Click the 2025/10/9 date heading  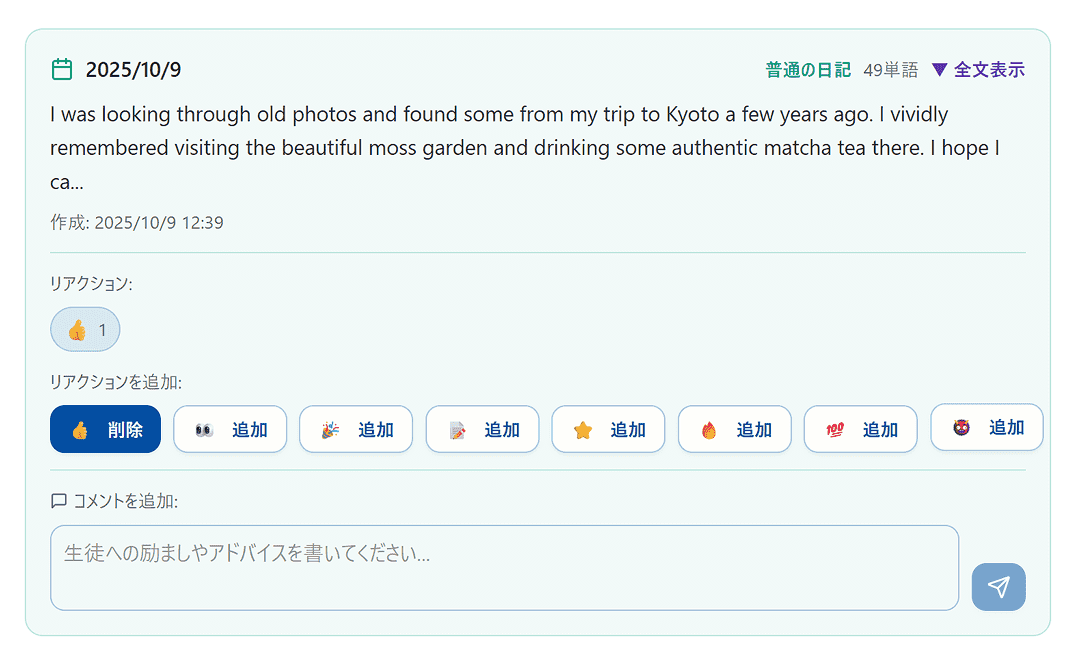click(133, 70)
